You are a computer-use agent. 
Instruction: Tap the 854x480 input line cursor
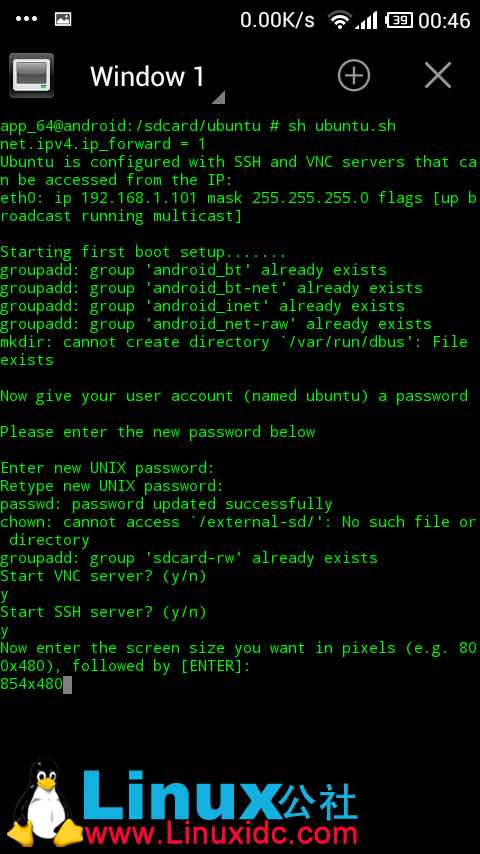point(67,684)
